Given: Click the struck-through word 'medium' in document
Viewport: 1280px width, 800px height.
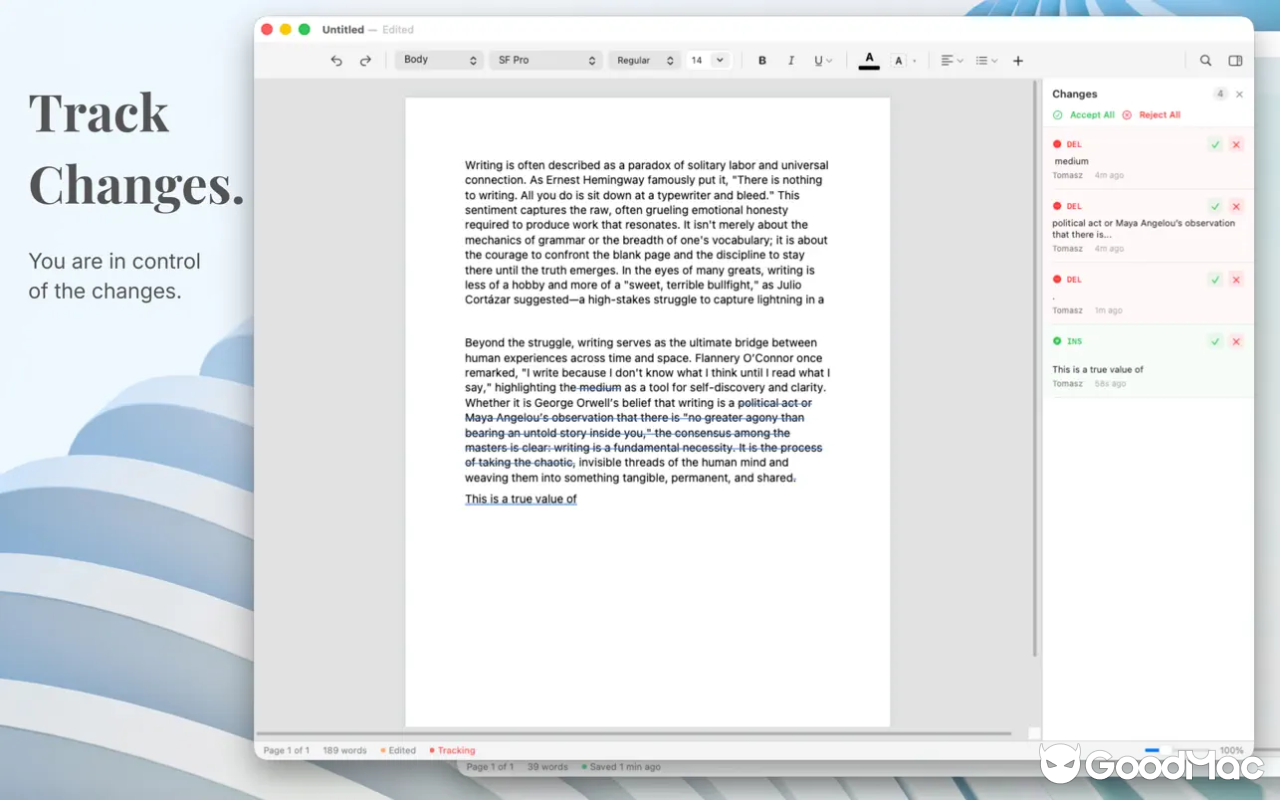Looking at the screenshot, I should point(600,388).
